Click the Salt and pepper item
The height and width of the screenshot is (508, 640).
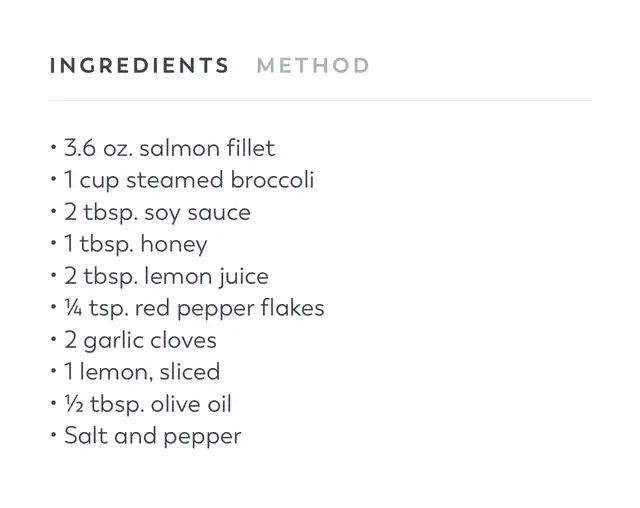pyautogui.click(x=152, y=436)
